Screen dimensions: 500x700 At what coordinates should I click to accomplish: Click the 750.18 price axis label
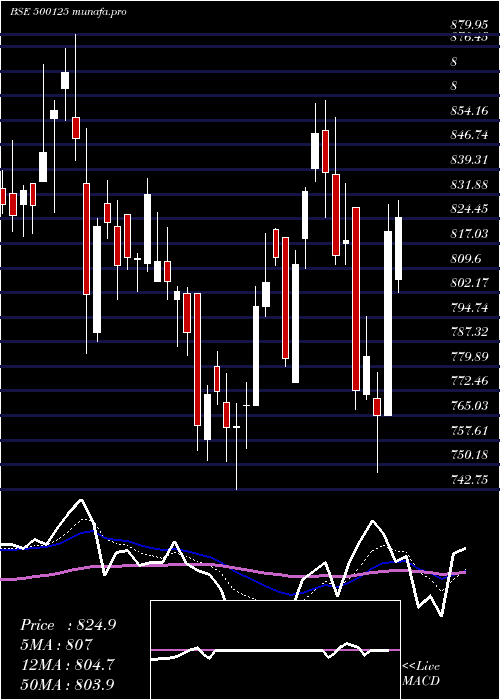[469, 455]
